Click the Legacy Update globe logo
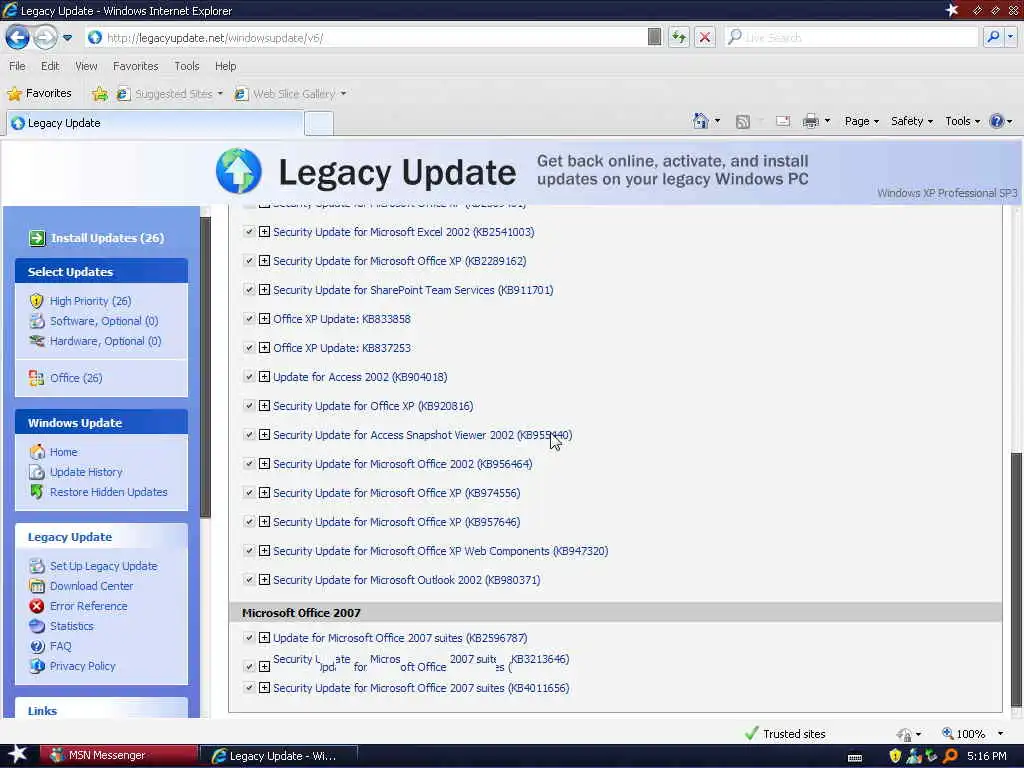This screenshot has width=1024, height=768. (x=239, y=171)
